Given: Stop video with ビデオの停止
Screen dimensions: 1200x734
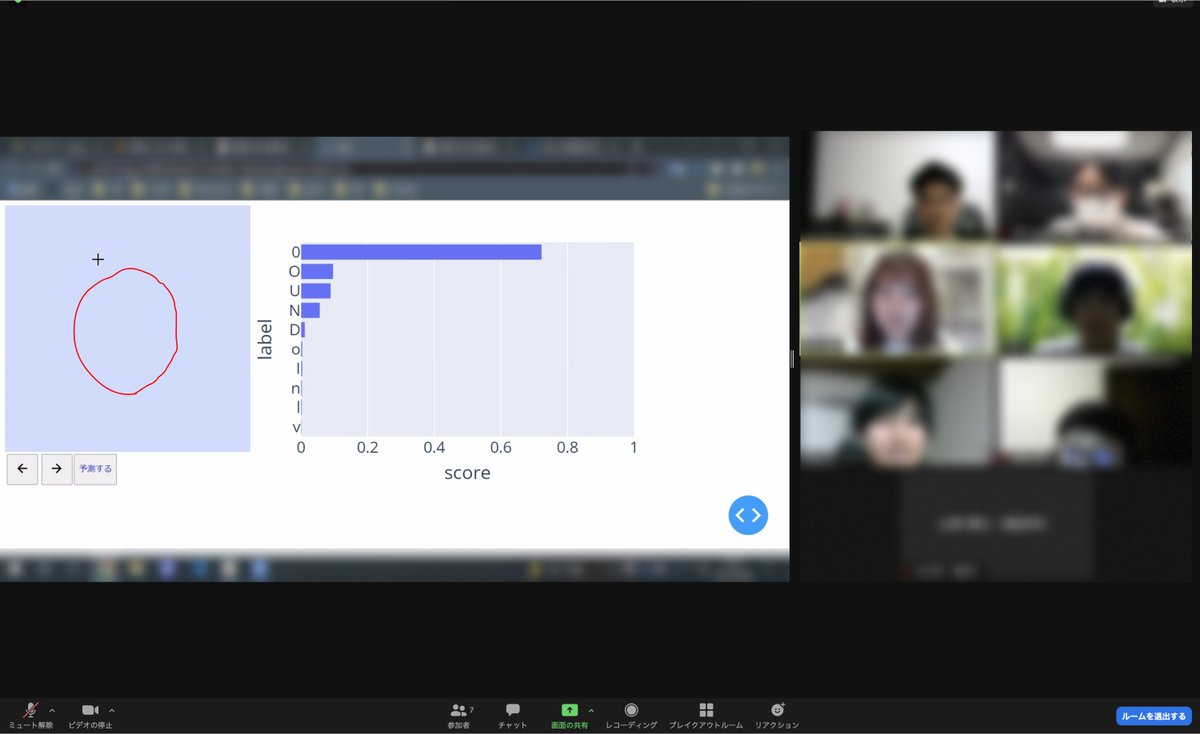Looking at the screenshot, I should click(90, 715).
